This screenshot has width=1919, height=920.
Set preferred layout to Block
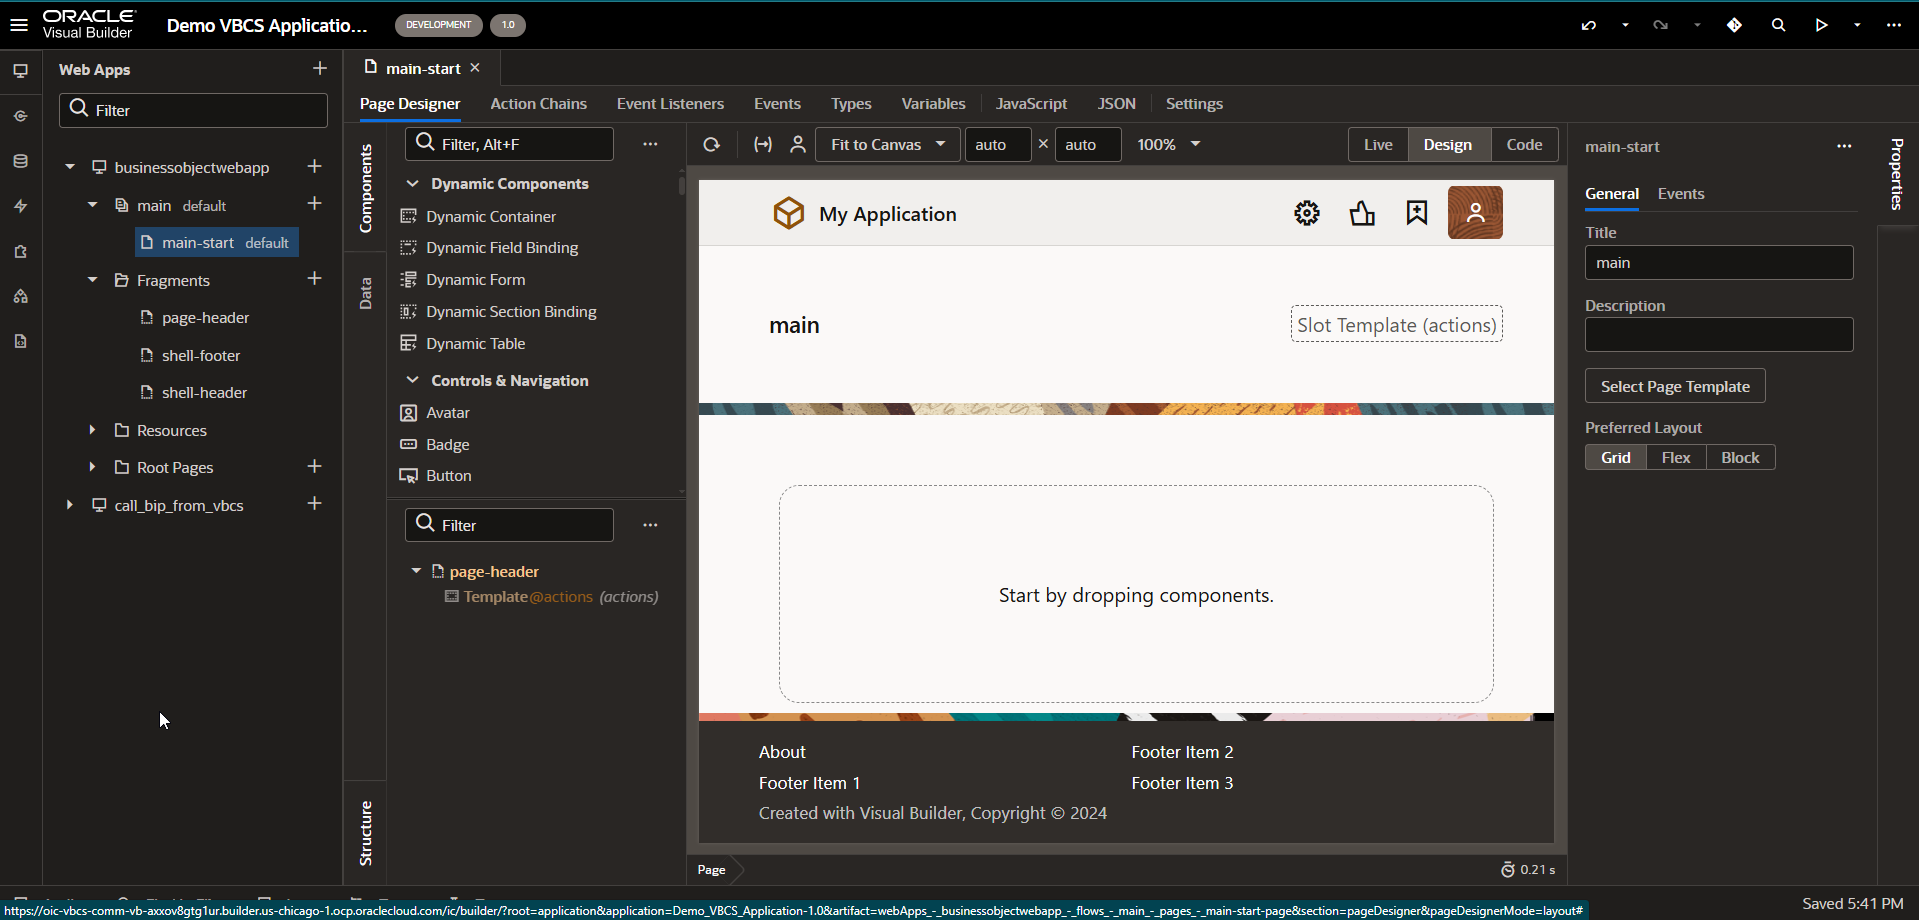tap(1740, 457)
